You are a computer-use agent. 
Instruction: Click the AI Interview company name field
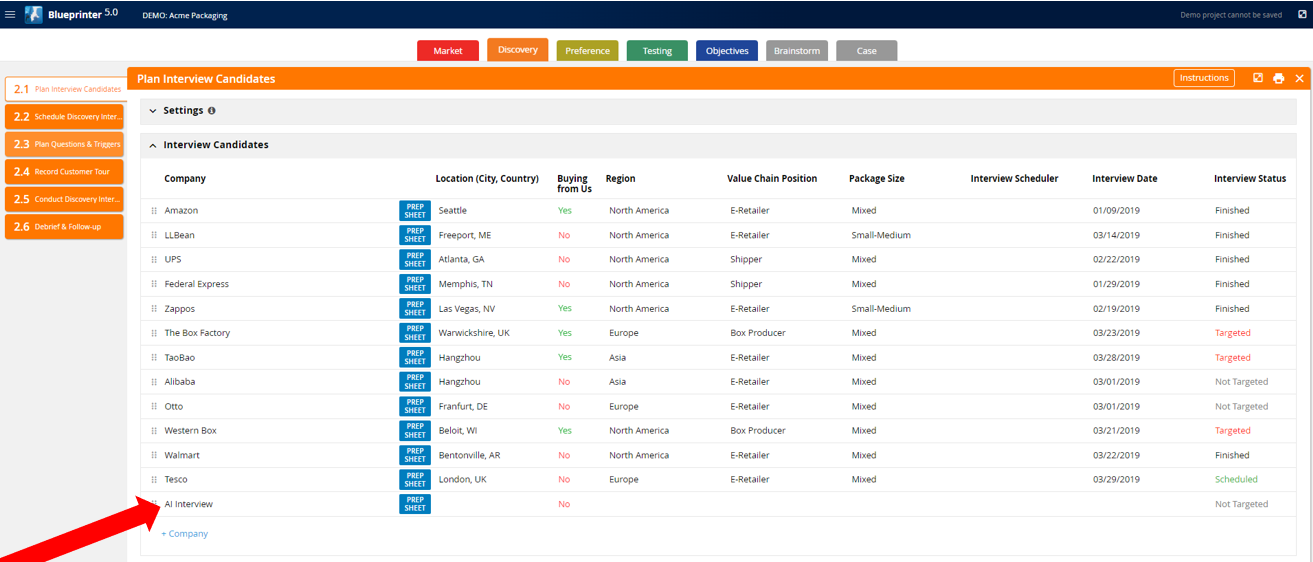click(x=188, y=504)
